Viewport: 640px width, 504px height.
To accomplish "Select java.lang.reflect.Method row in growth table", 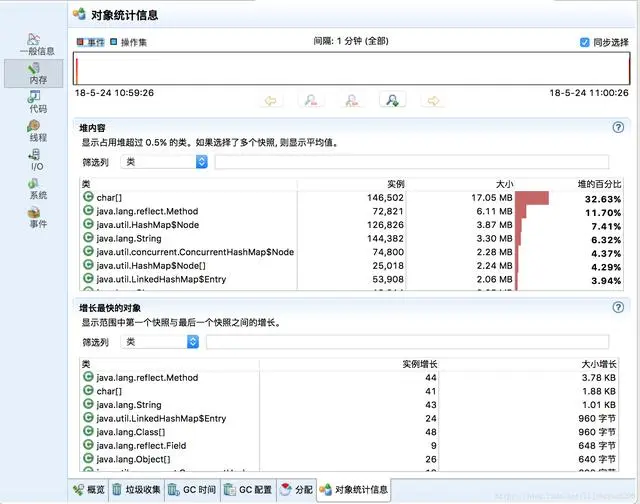I will click(349, 377).
